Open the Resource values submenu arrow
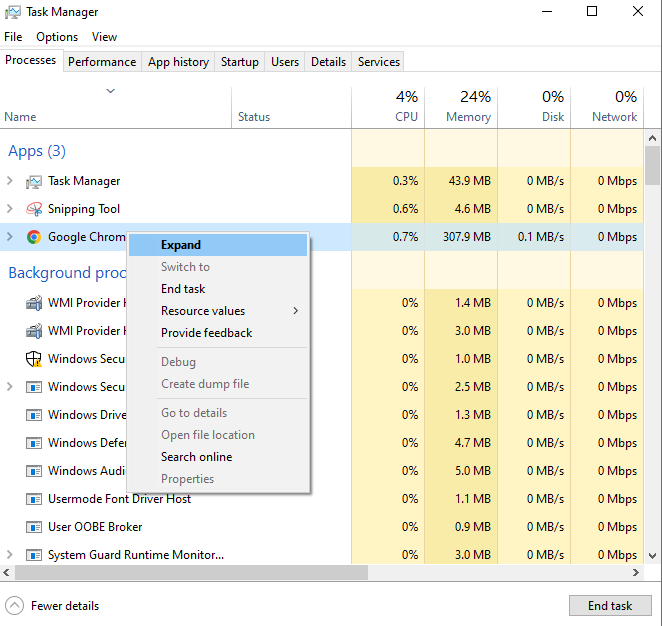 point(296,311)
